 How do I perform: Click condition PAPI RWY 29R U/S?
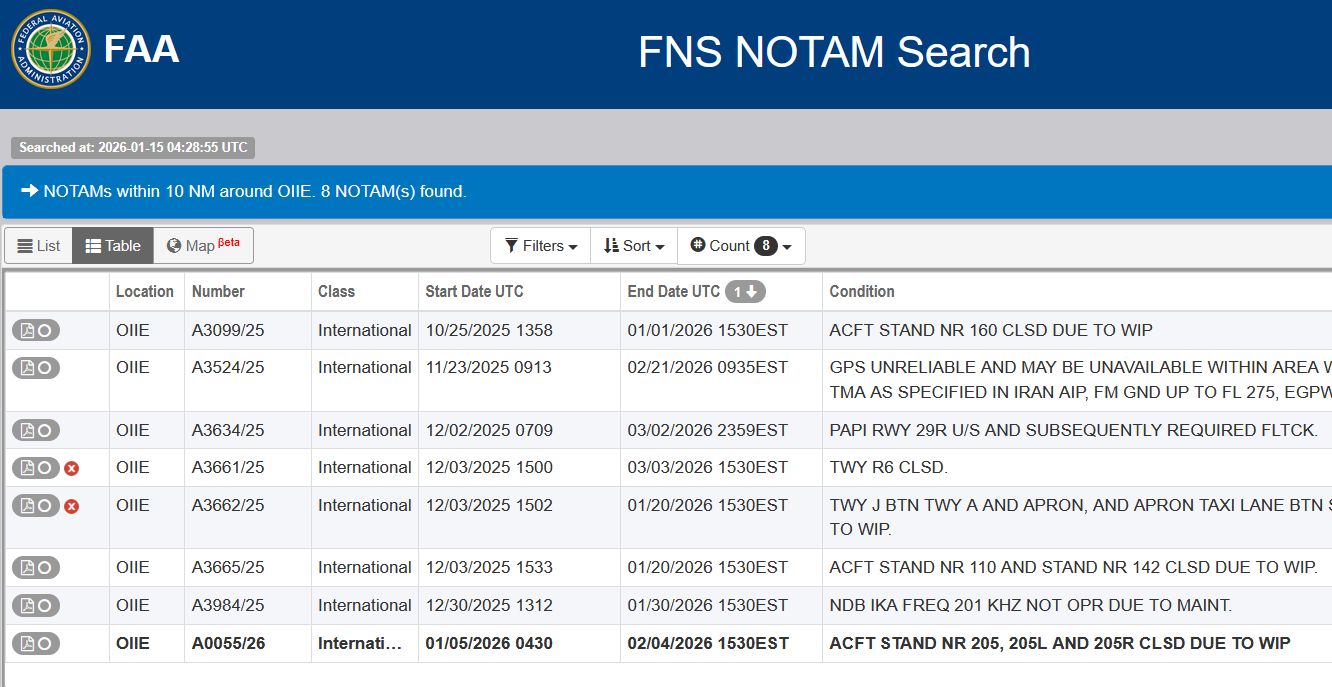pos(1074,431)
